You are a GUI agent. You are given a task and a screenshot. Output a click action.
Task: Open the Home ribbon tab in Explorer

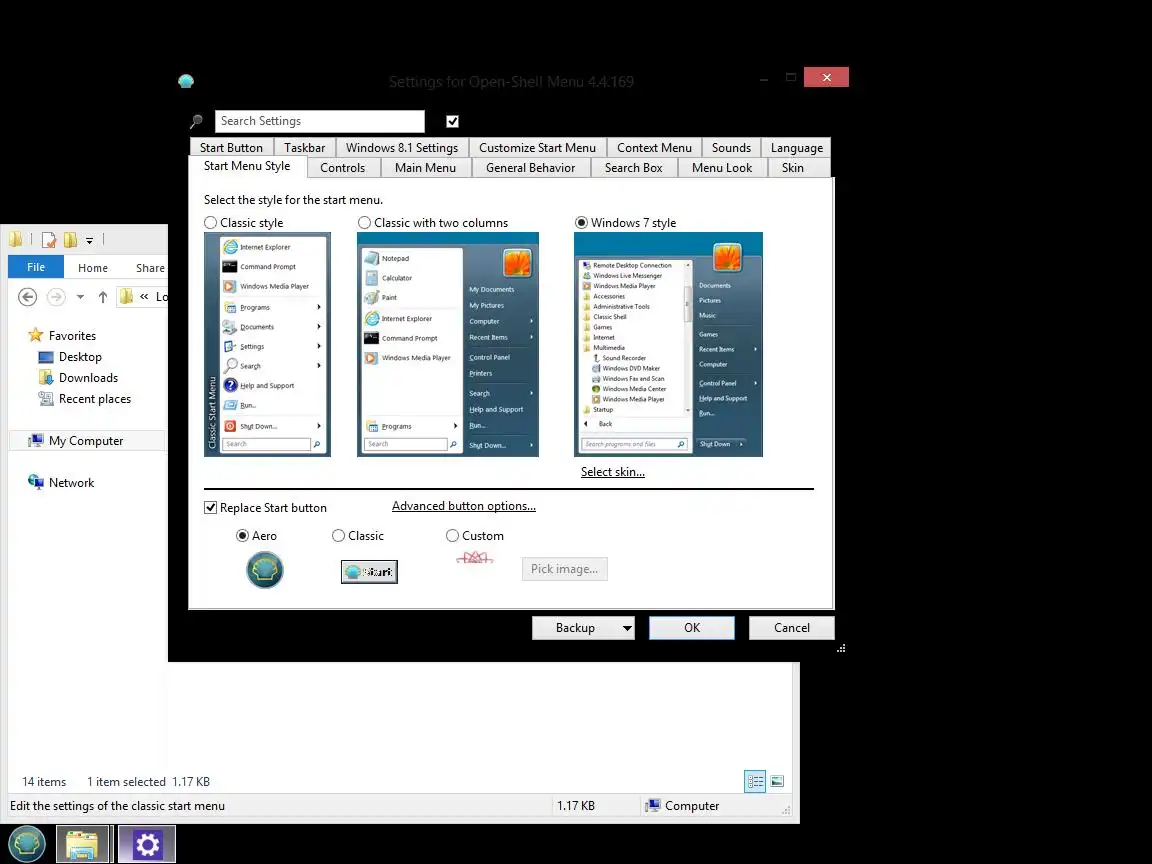tap(93, 267)
